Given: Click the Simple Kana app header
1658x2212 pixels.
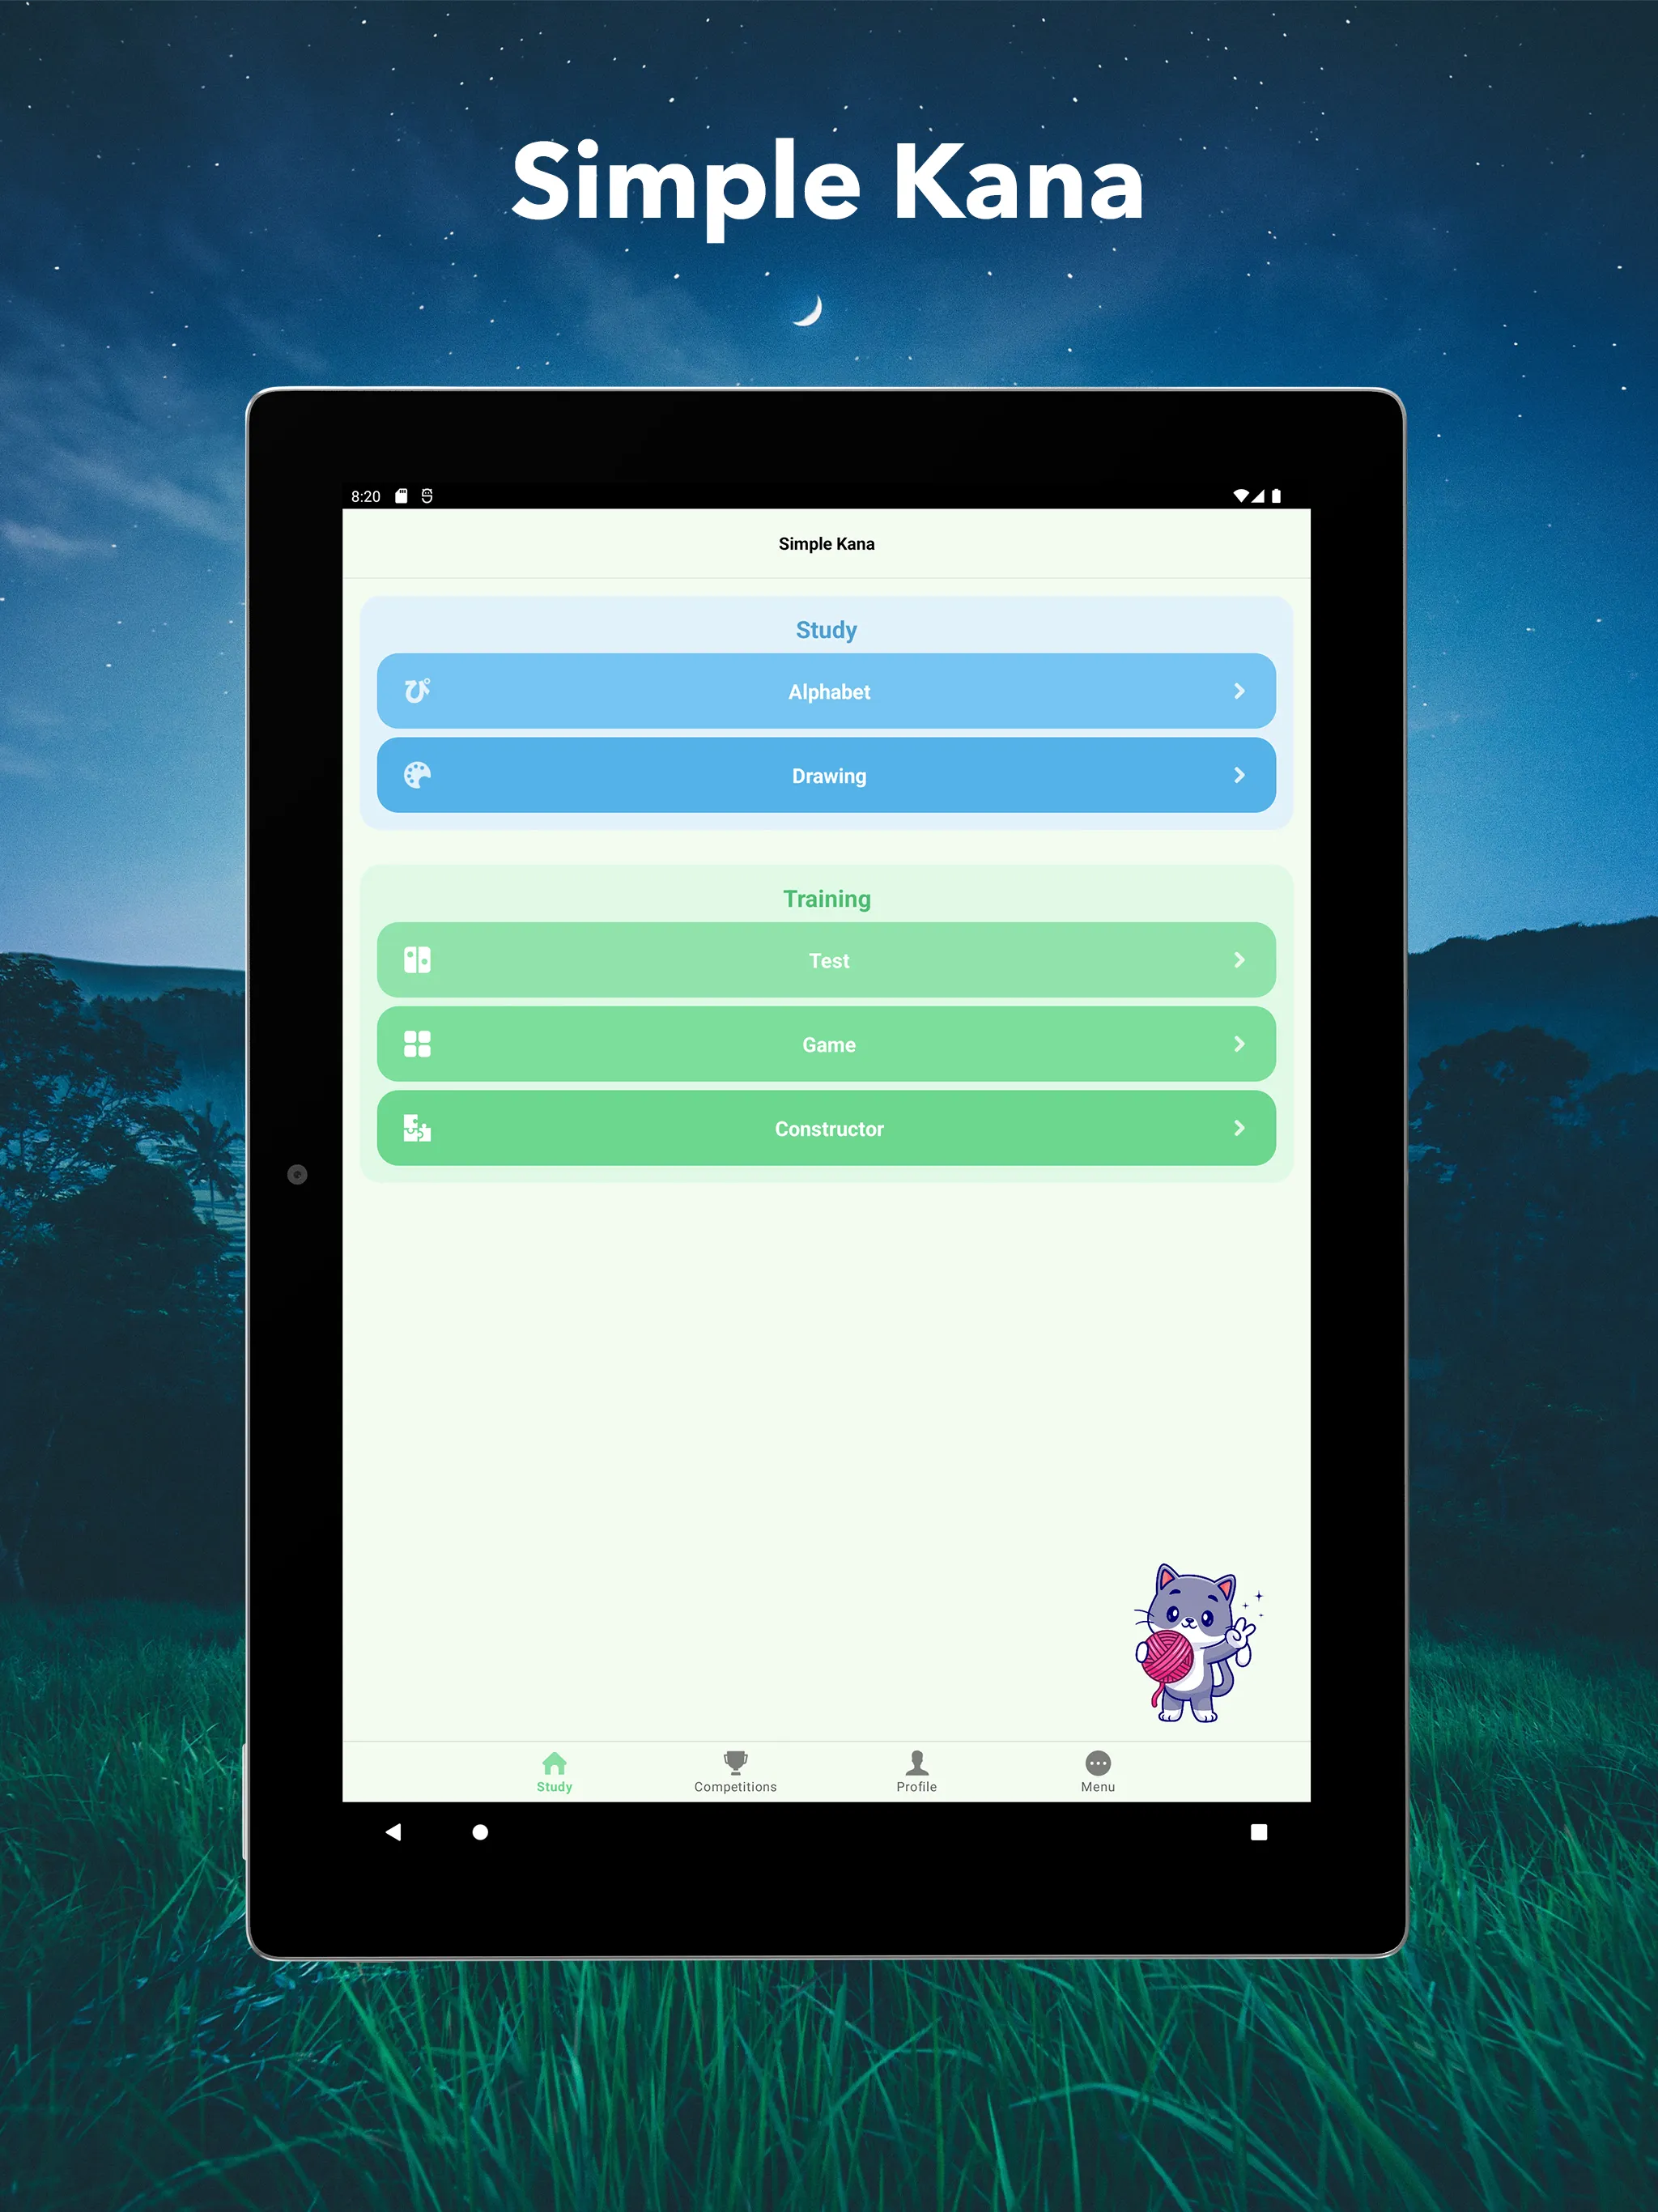Looking at the screenshot, I should click(x=829, y=543).
